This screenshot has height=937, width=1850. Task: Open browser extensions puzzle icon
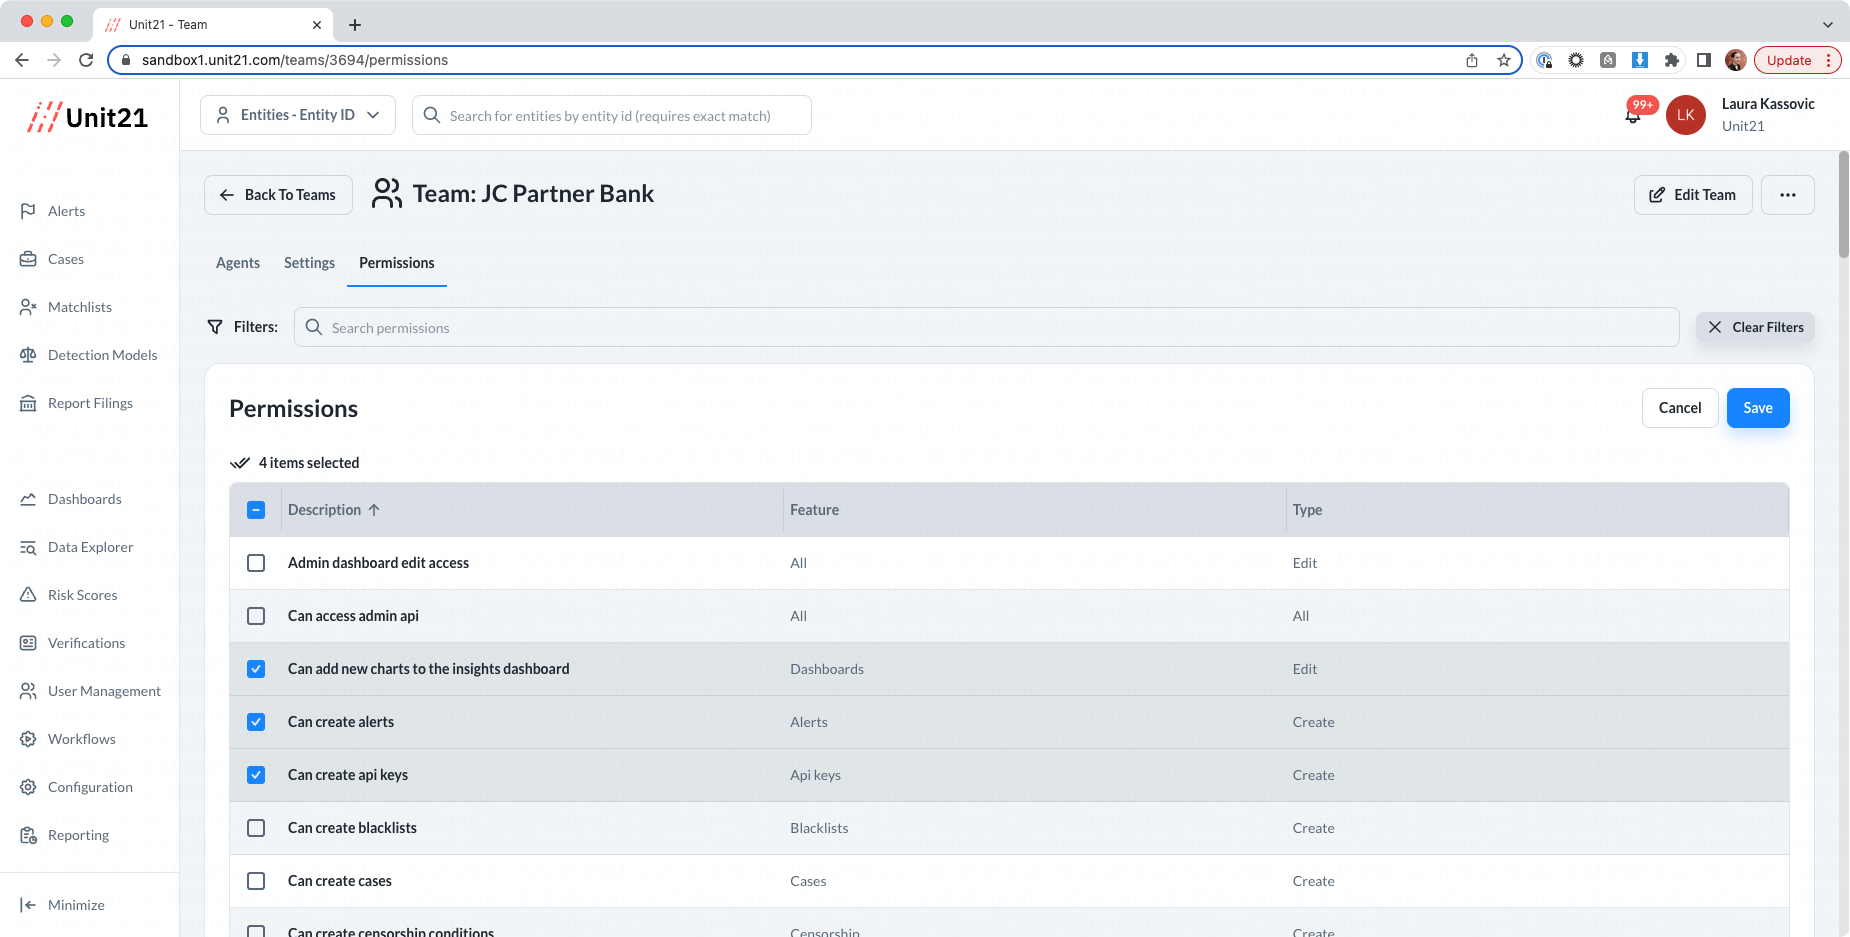(x=1672, y=60)
